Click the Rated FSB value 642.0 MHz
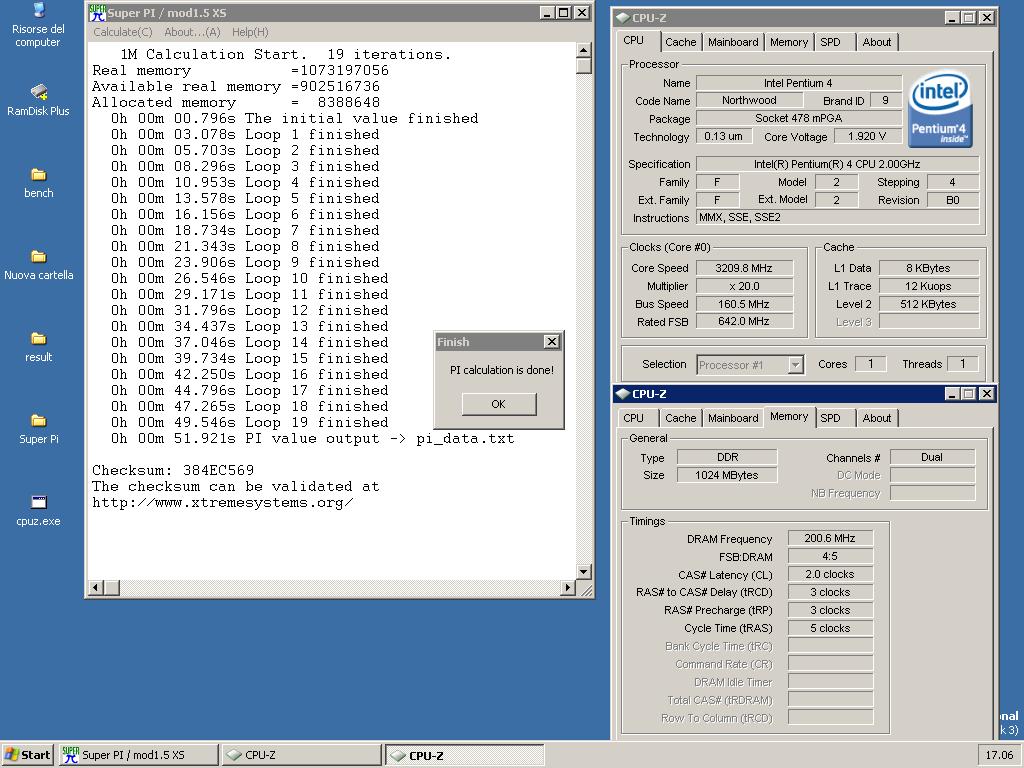The height and width of the screenshot is (768, 1024). 744,321
